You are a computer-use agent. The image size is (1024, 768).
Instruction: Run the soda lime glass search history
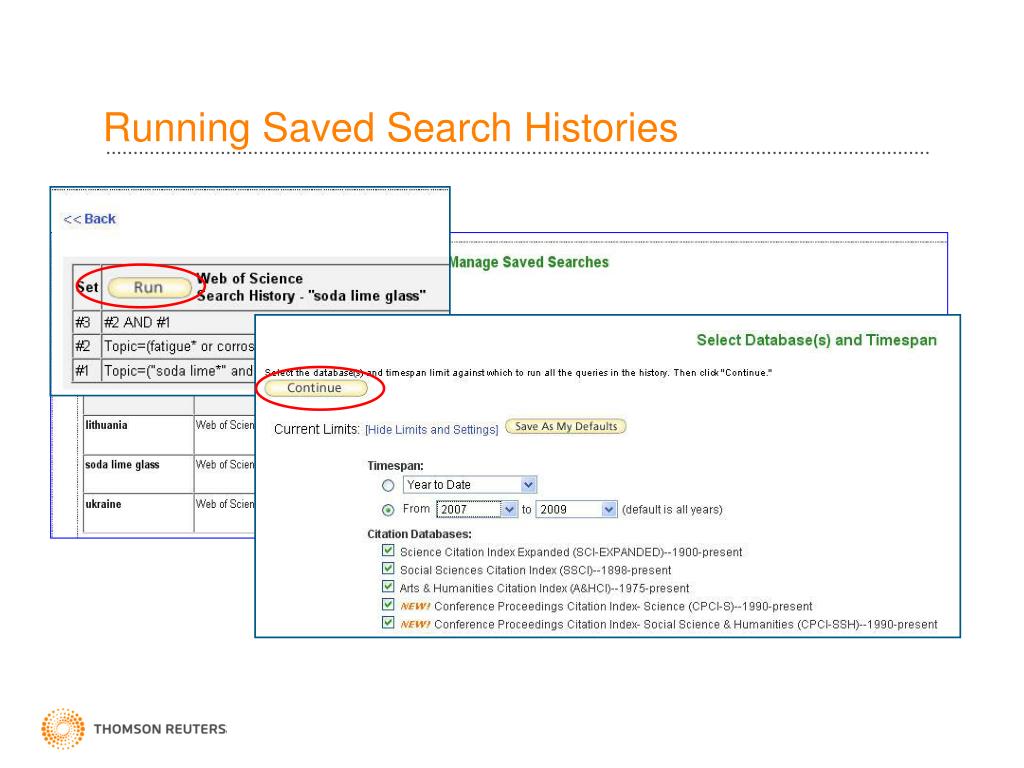pos(149,288)
